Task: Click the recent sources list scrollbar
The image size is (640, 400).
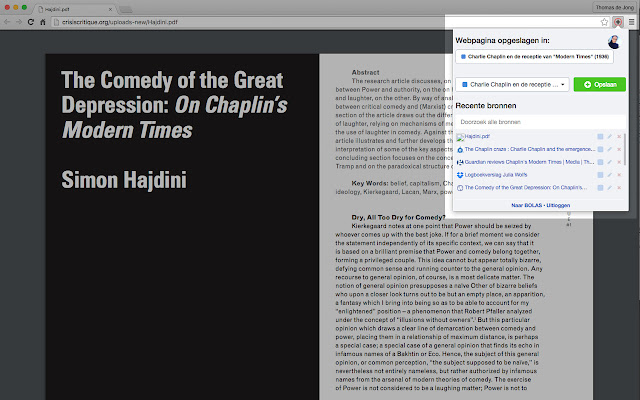Action: [625, 147]
